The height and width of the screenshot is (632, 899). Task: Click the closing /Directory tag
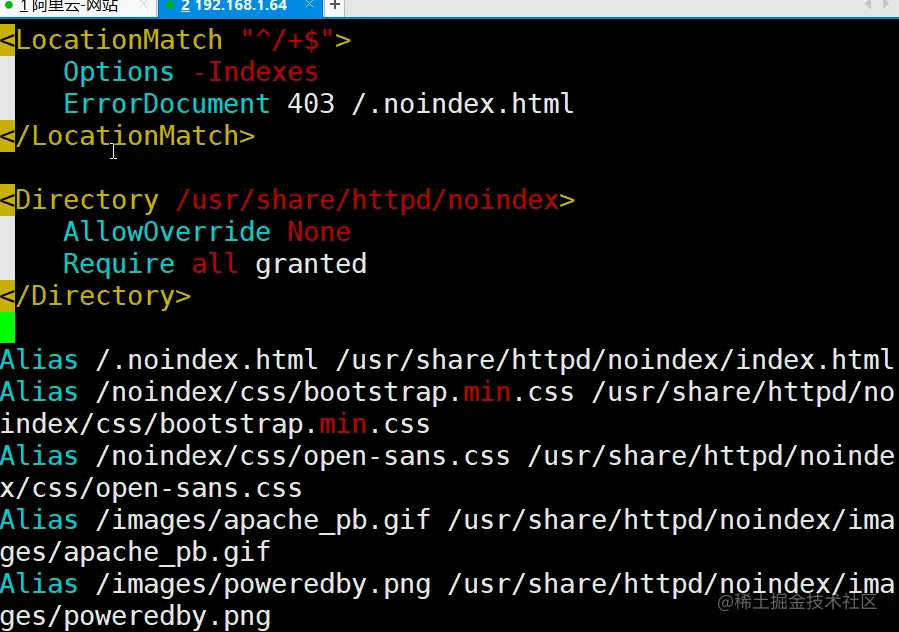(96, 297)
